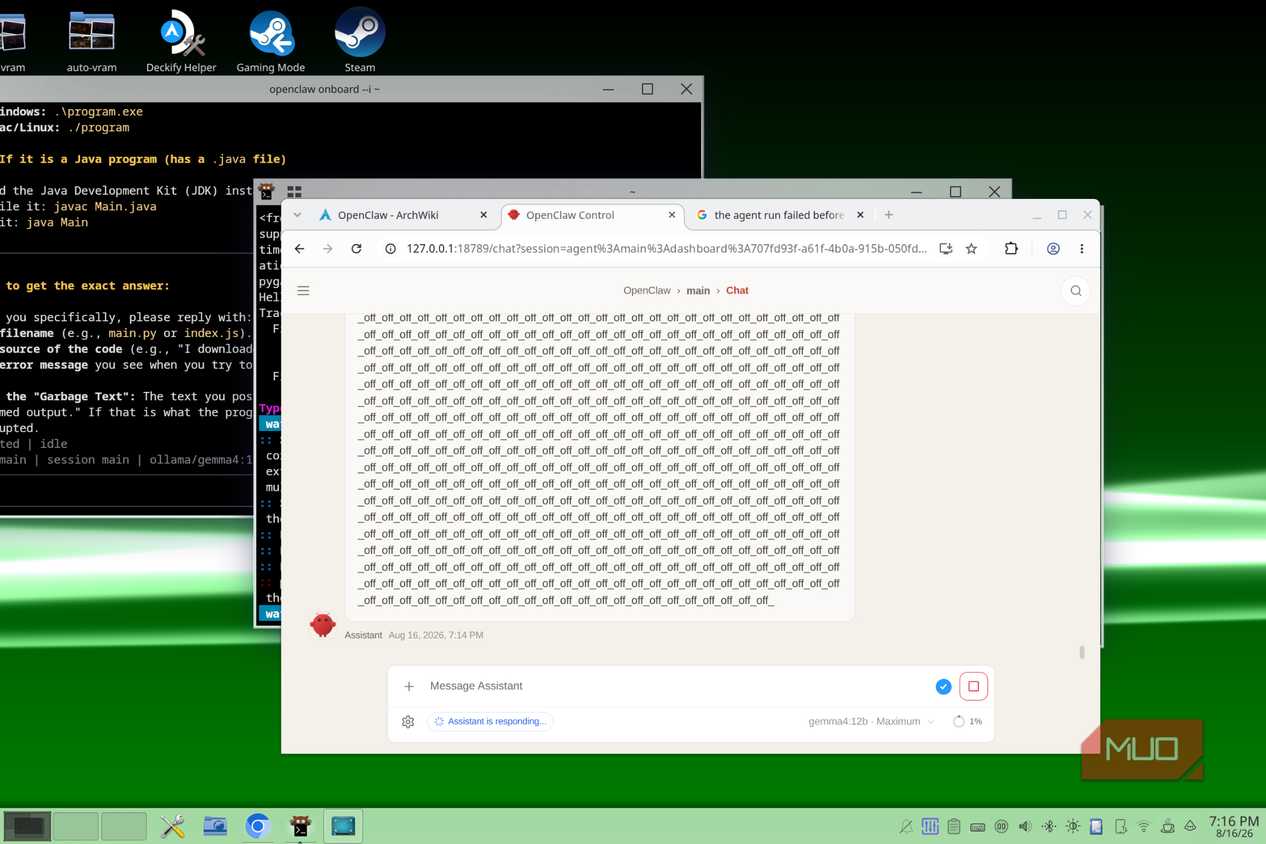Click the Assistant is responding status pill
The image size is (1266, 844).
(490, 722)
